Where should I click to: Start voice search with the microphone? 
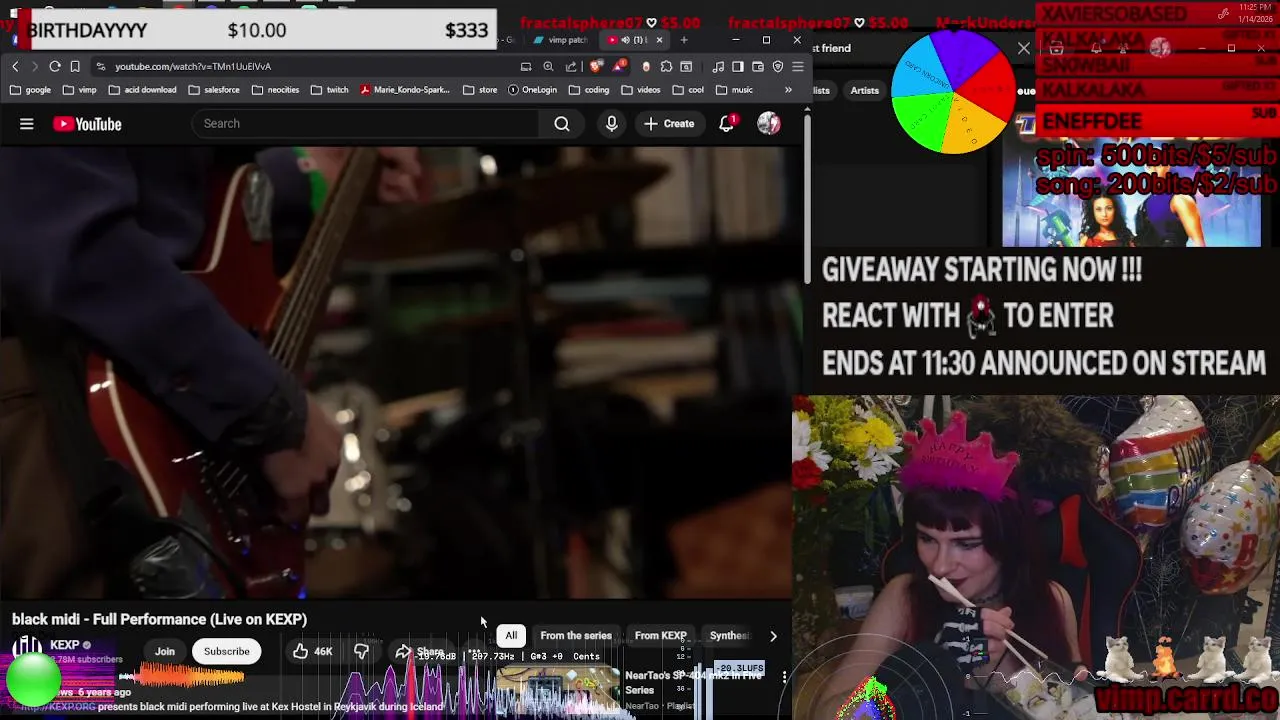(x=612, y=124)
